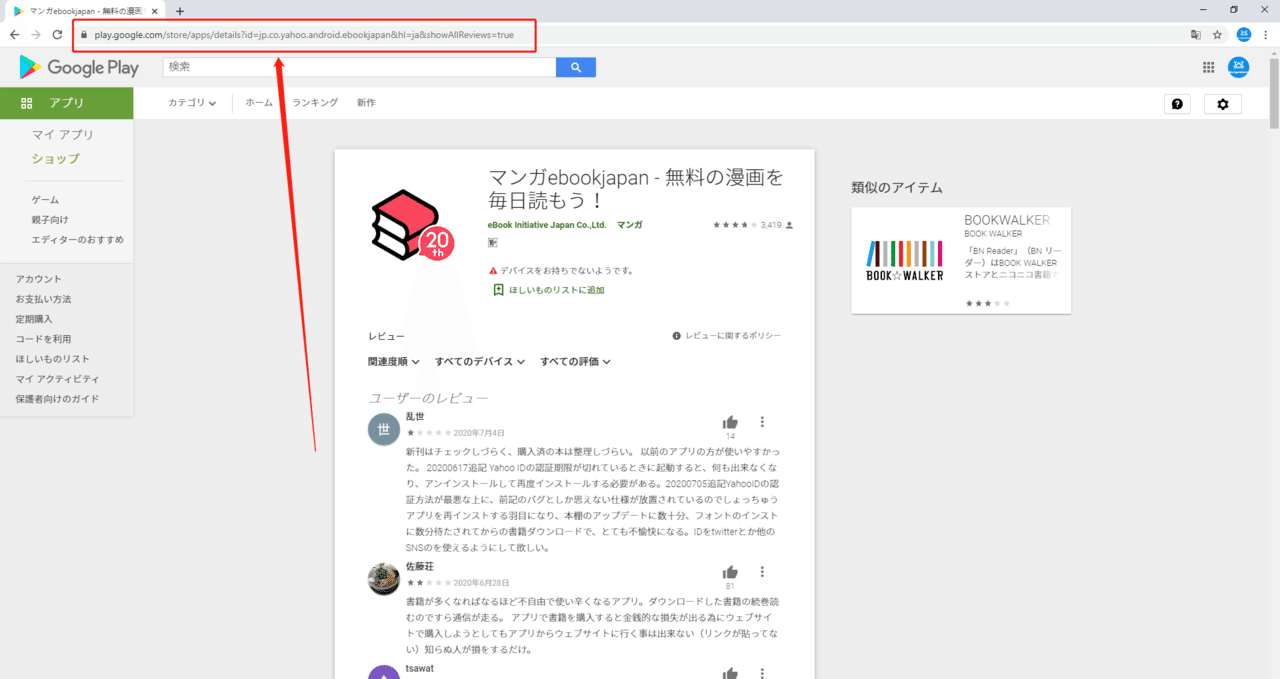Click the マンガ category link

630,225
